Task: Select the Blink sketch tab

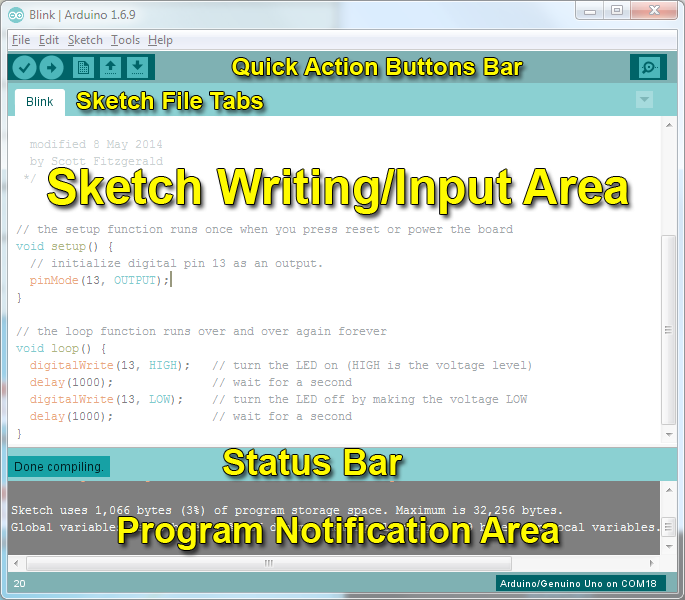Action: click(x=40, y=102)
